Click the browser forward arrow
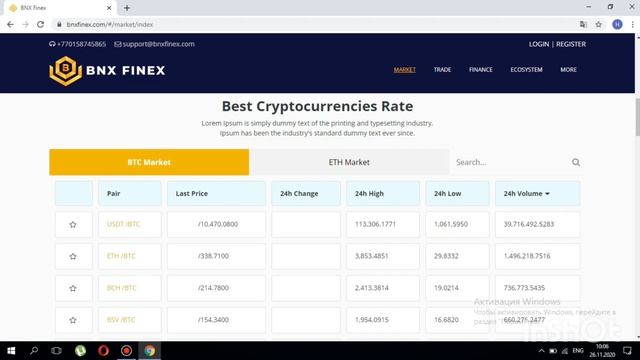Screen dimensions: 640x360 pyautogui.click(x=25, y=24)
